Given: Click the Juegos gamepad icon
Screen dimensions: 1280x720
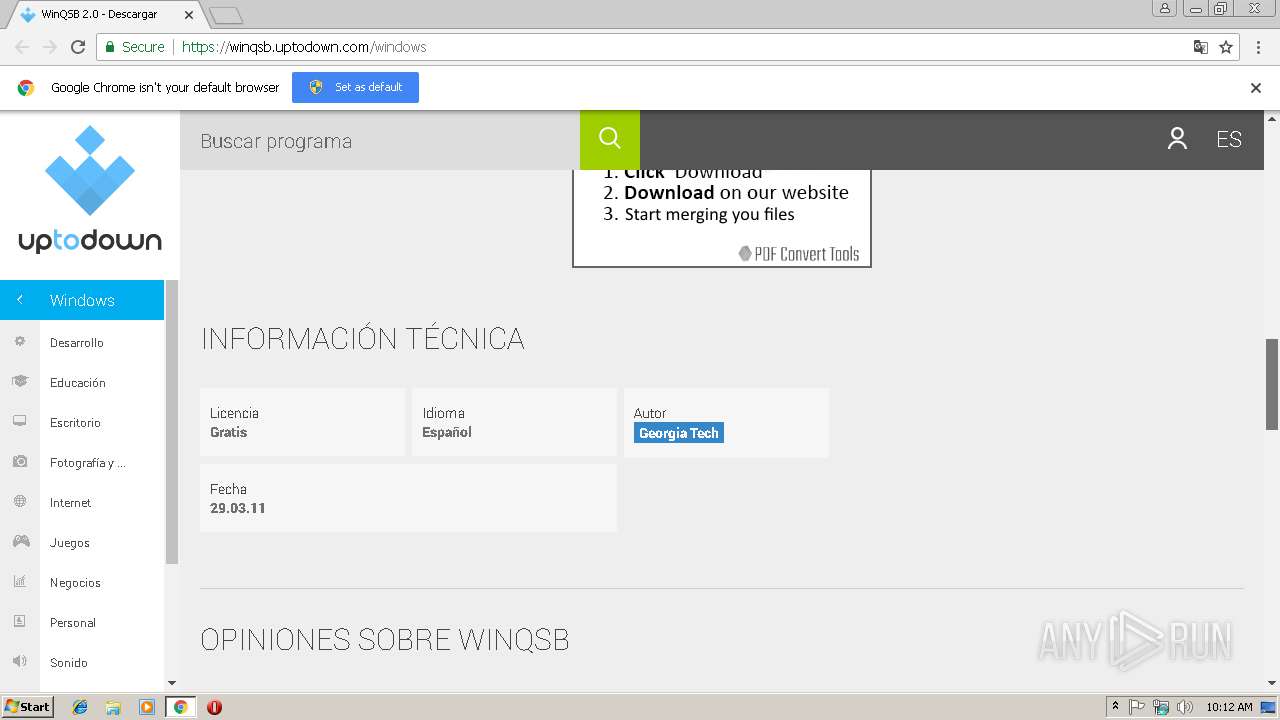Looking at the screenshot, I should click(x=20, y=542).
